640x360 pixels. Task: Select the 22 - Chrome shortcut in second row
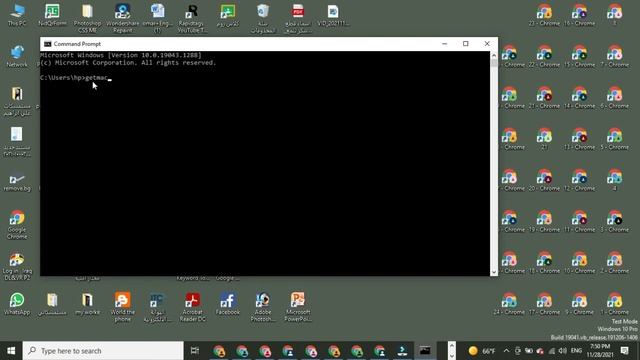point(544,57)
